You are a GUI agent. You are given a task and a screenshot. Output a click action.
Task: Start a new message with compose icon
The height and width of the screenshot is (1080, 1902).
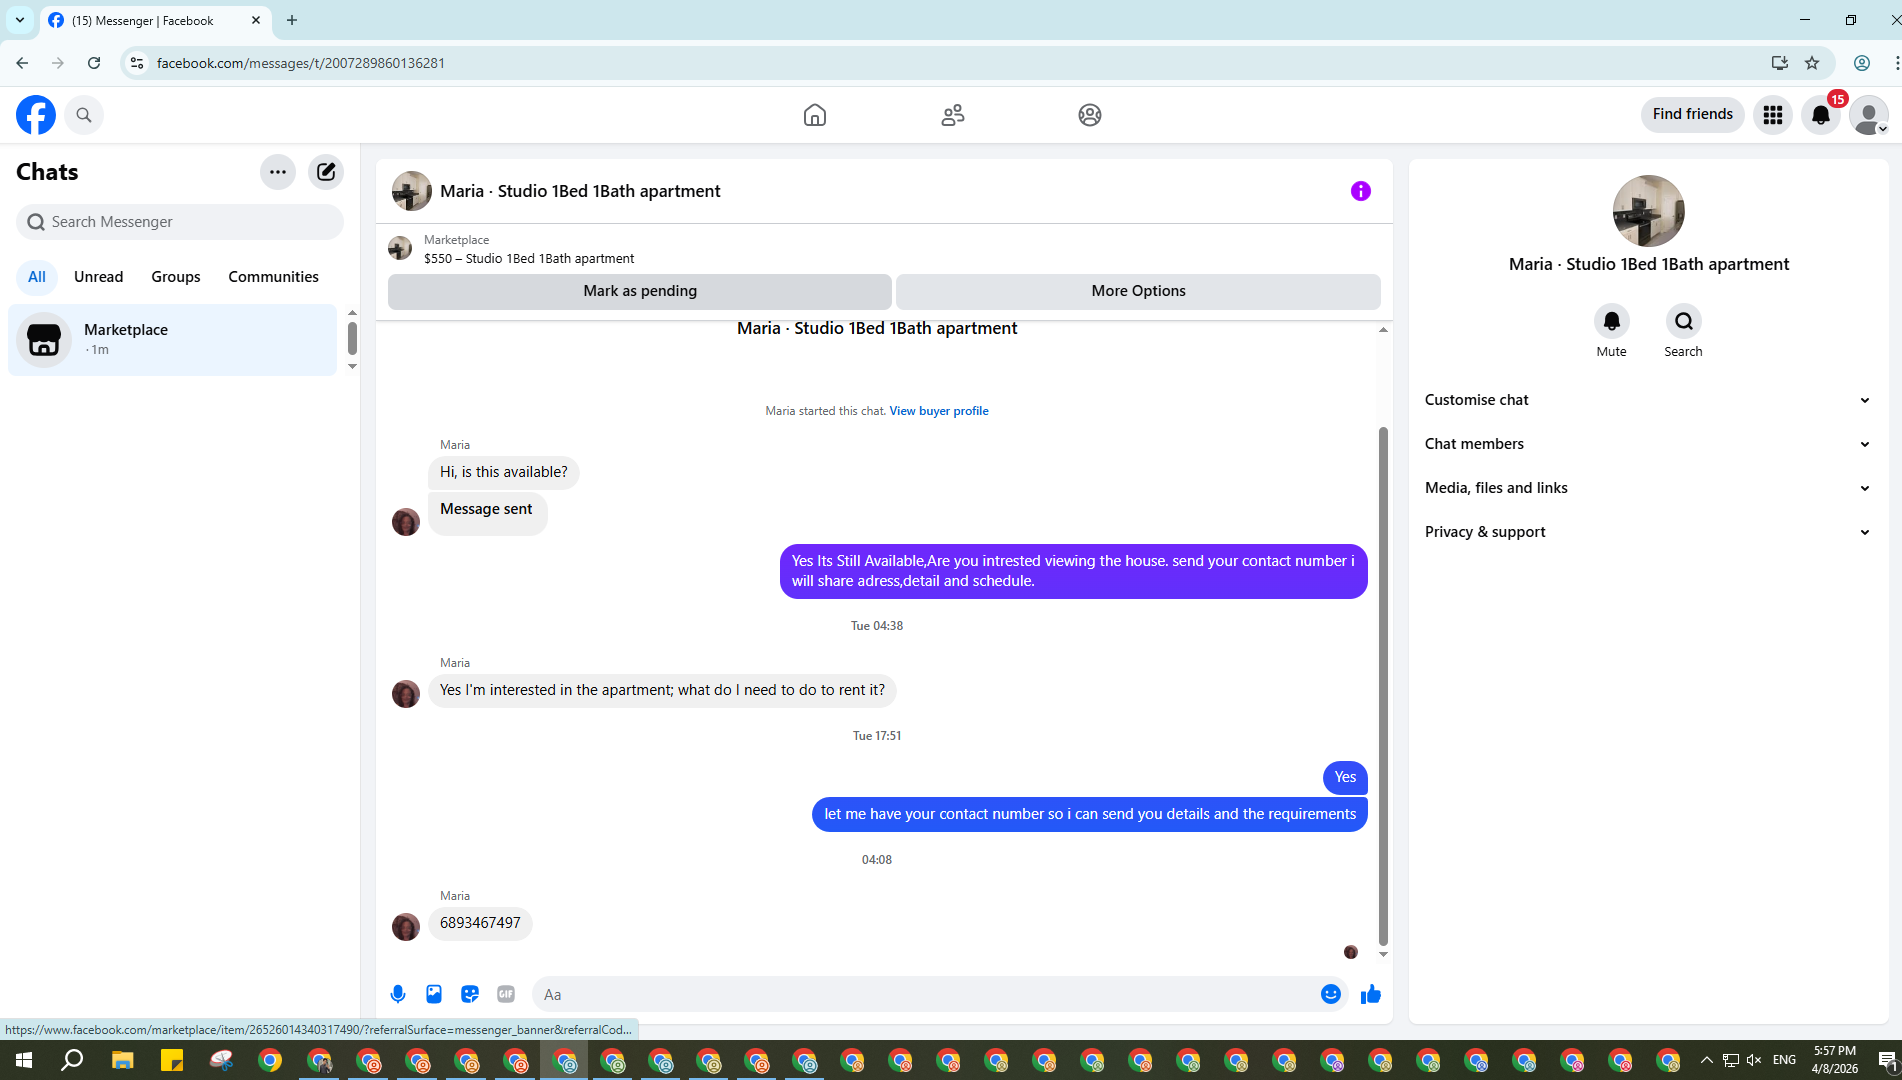click(326, 172)
